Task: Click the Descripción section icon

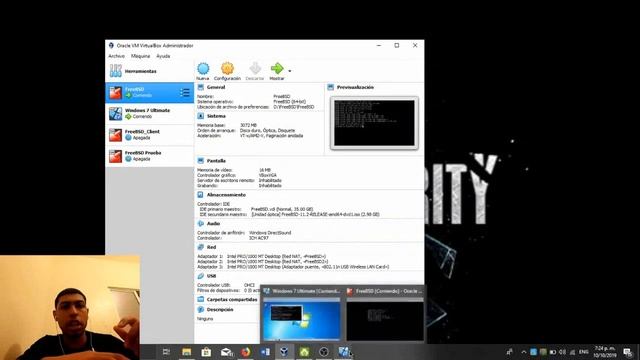Action: coord(200,310)
